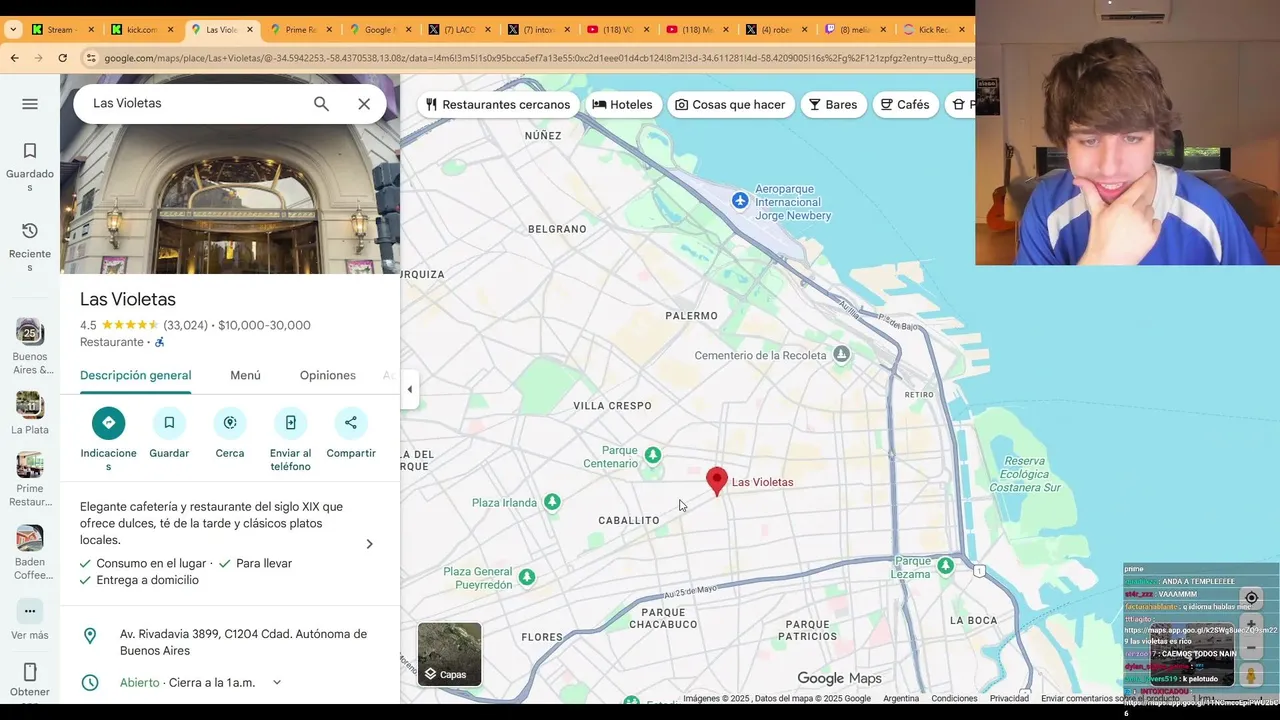The width and height of the screenshot is (1280, 720).
Task: Zoom in with the map plus button
Action: tap(1251, 624)
